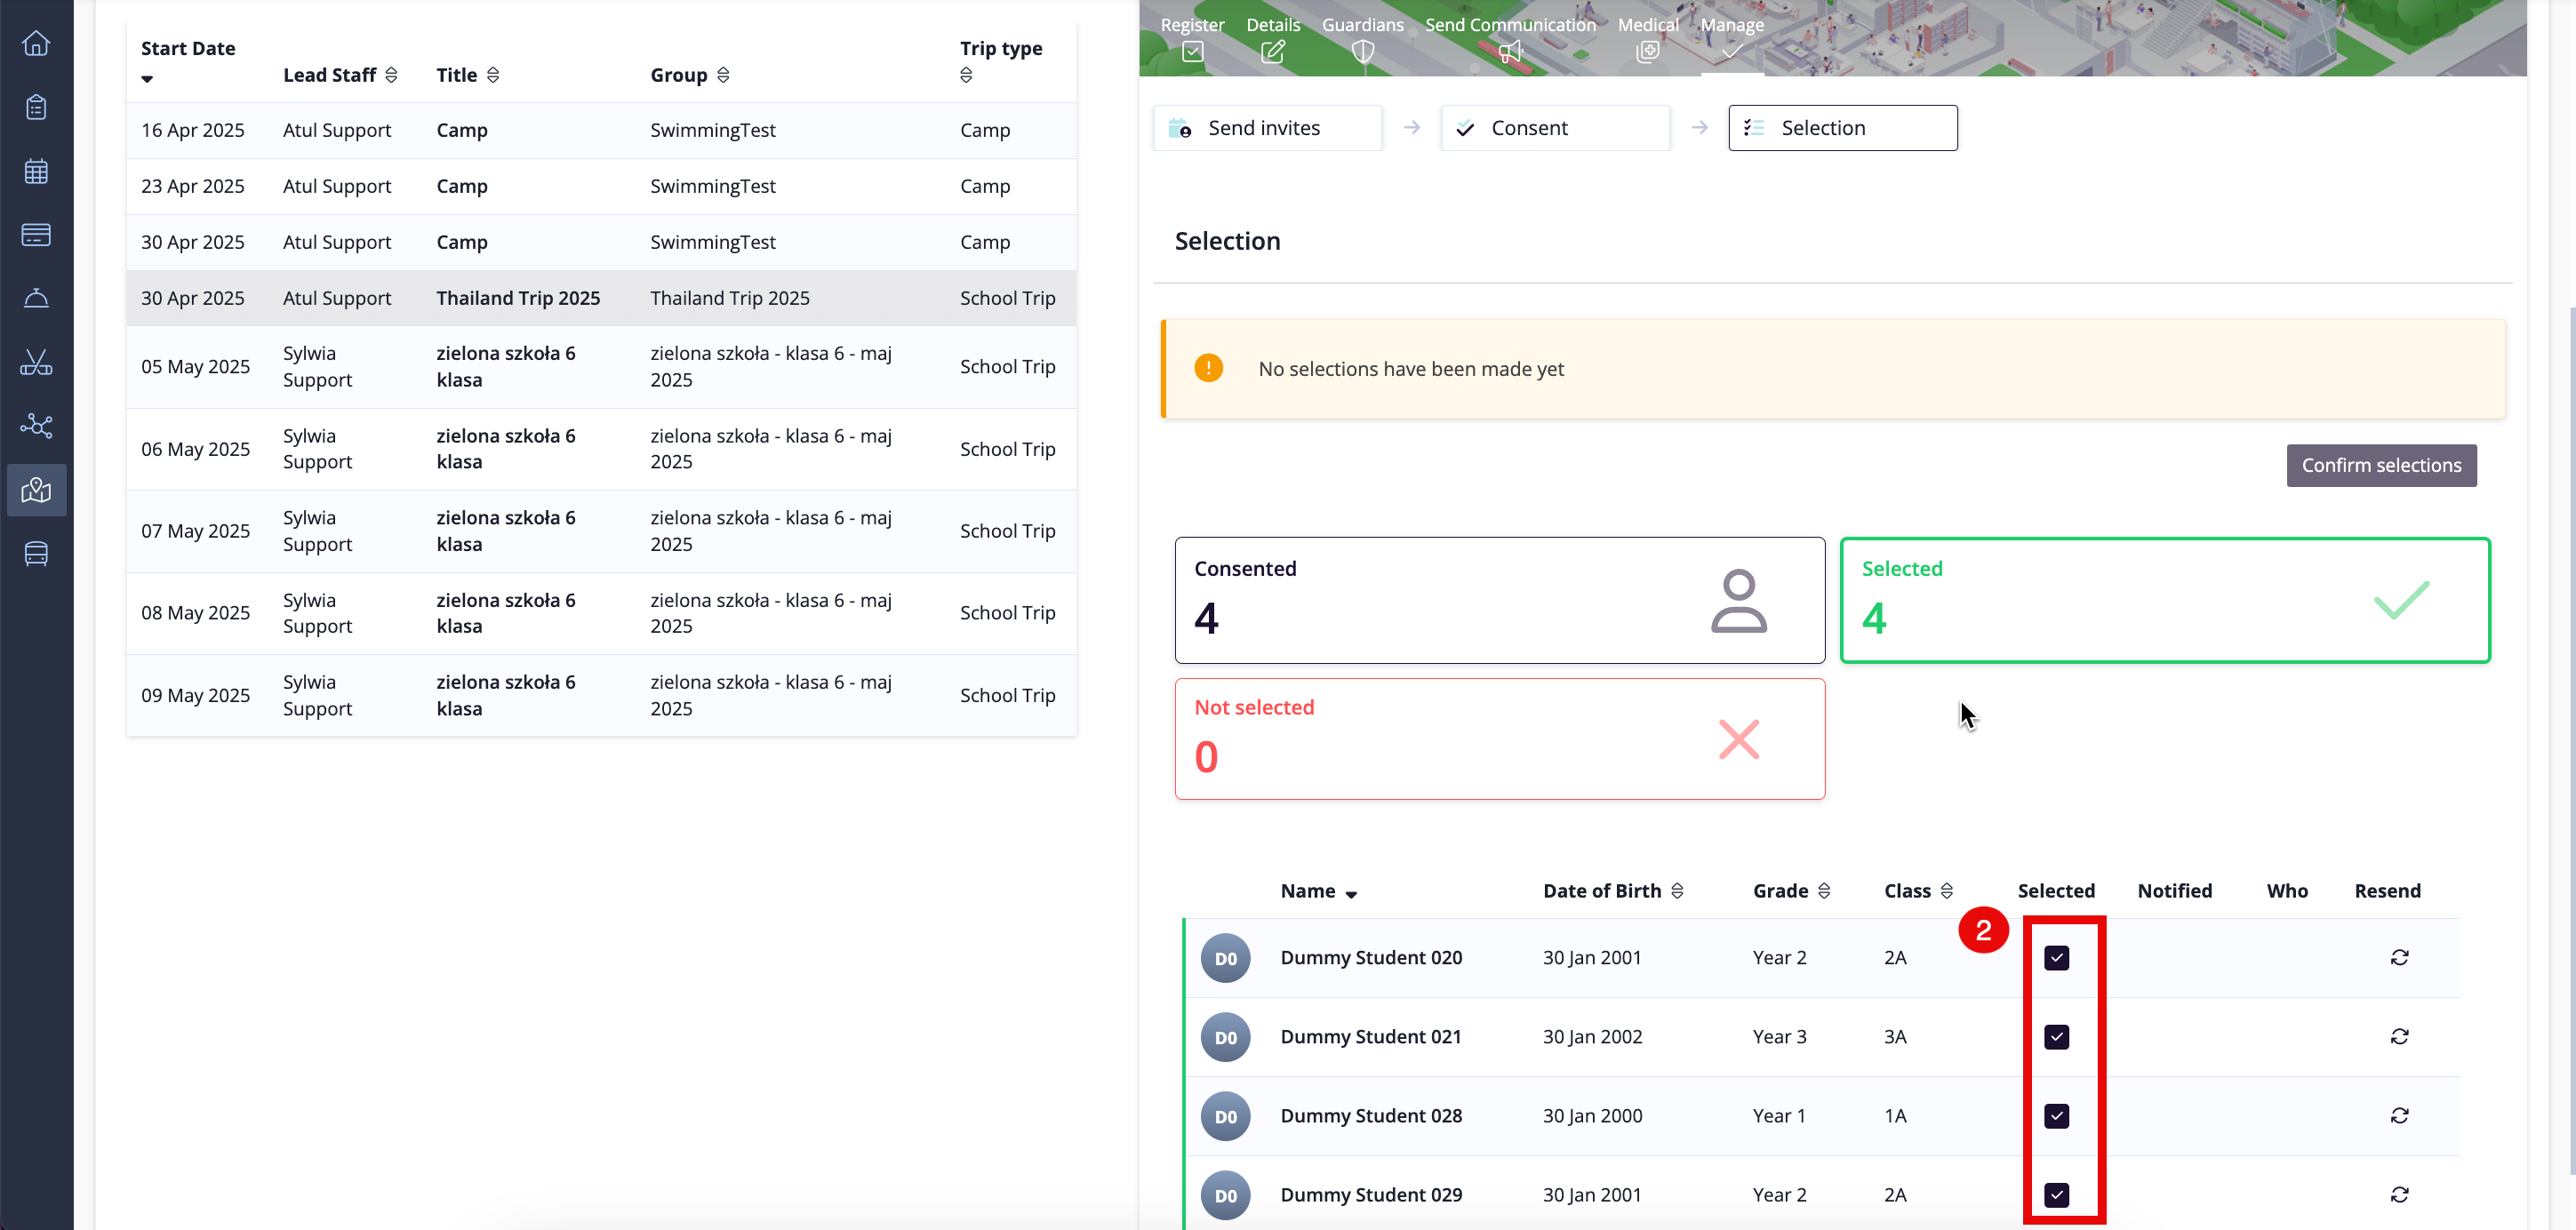Go to the Send invites step

[x=1267, y=128]
